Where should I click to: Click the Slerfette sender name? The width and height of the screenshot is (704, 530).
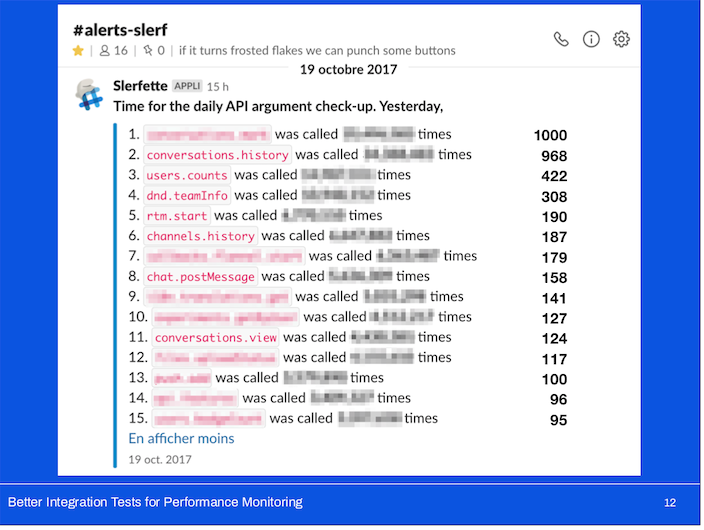click(x=140, y=86)
